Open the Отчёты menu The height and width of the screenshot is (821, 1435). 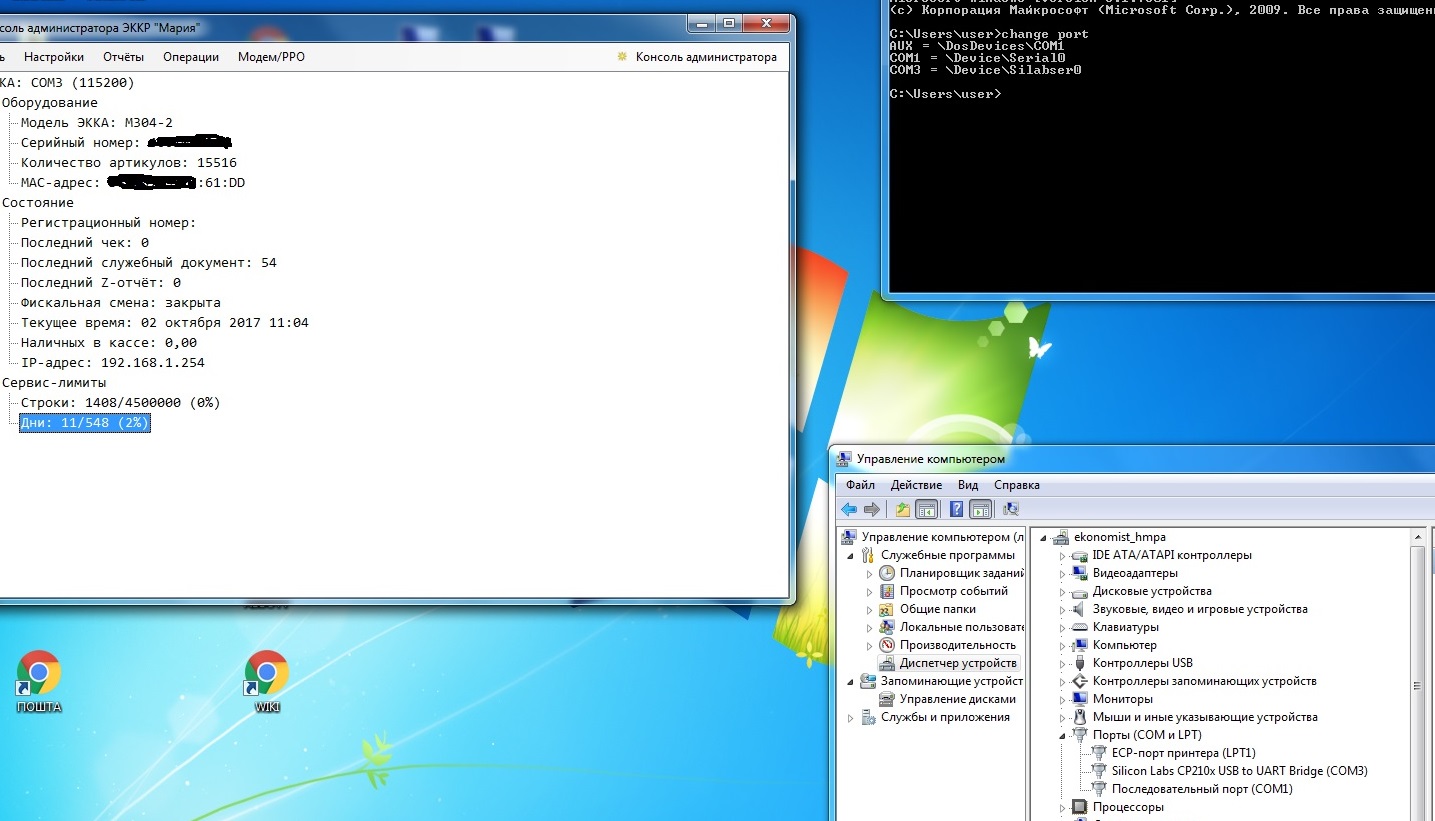pos(123,57)
